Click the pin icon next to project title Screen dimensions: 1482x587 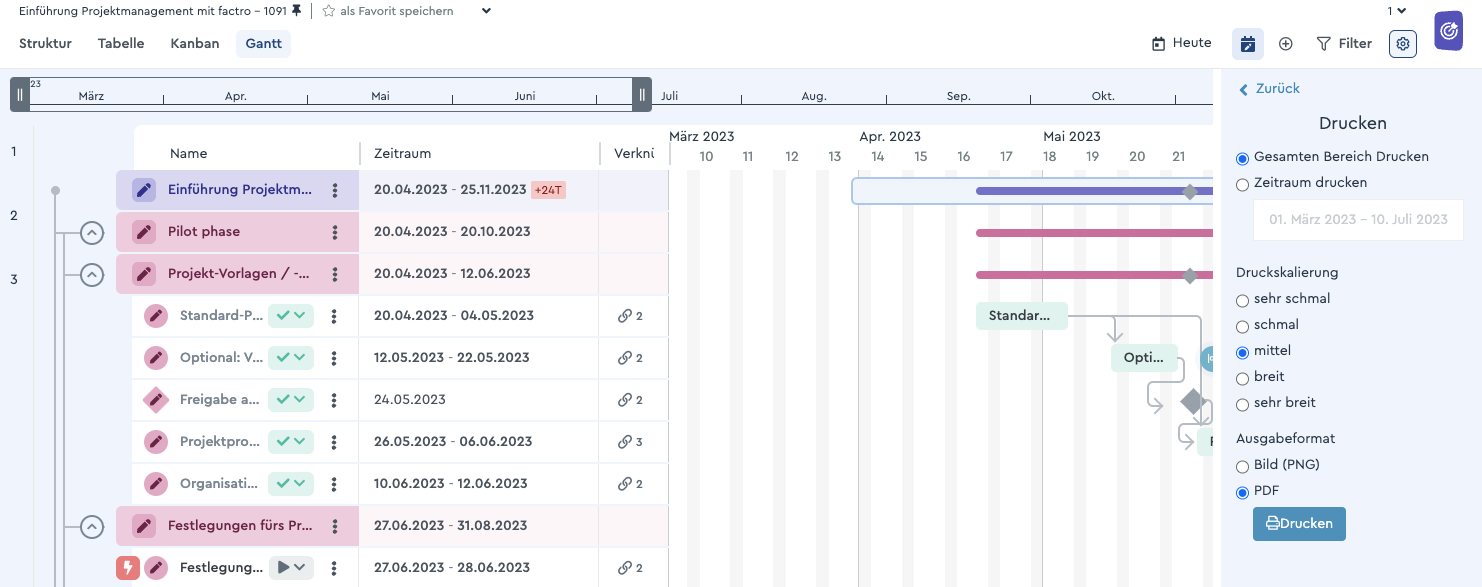(x=296, y=11)
